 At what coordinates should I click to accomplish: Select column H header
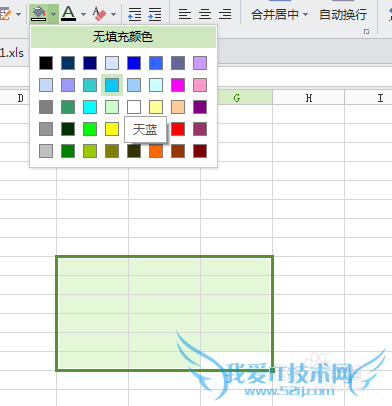(309, 98)
